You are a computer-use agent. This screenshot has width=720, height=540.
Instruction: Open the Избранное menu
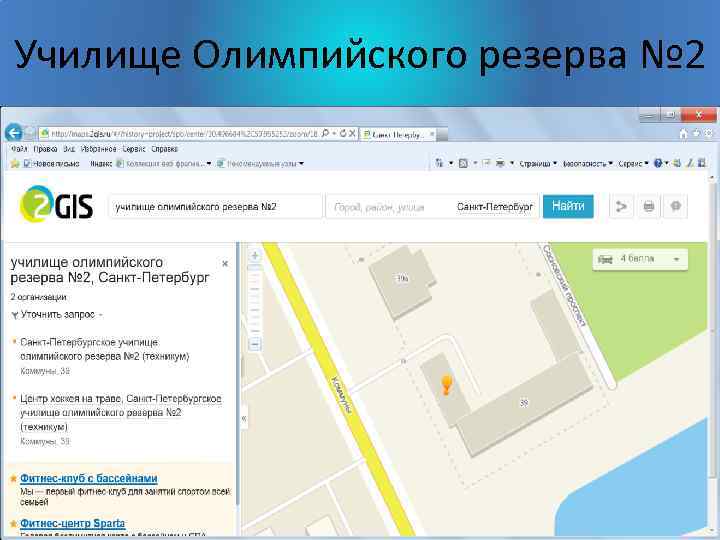click(98, 149)
